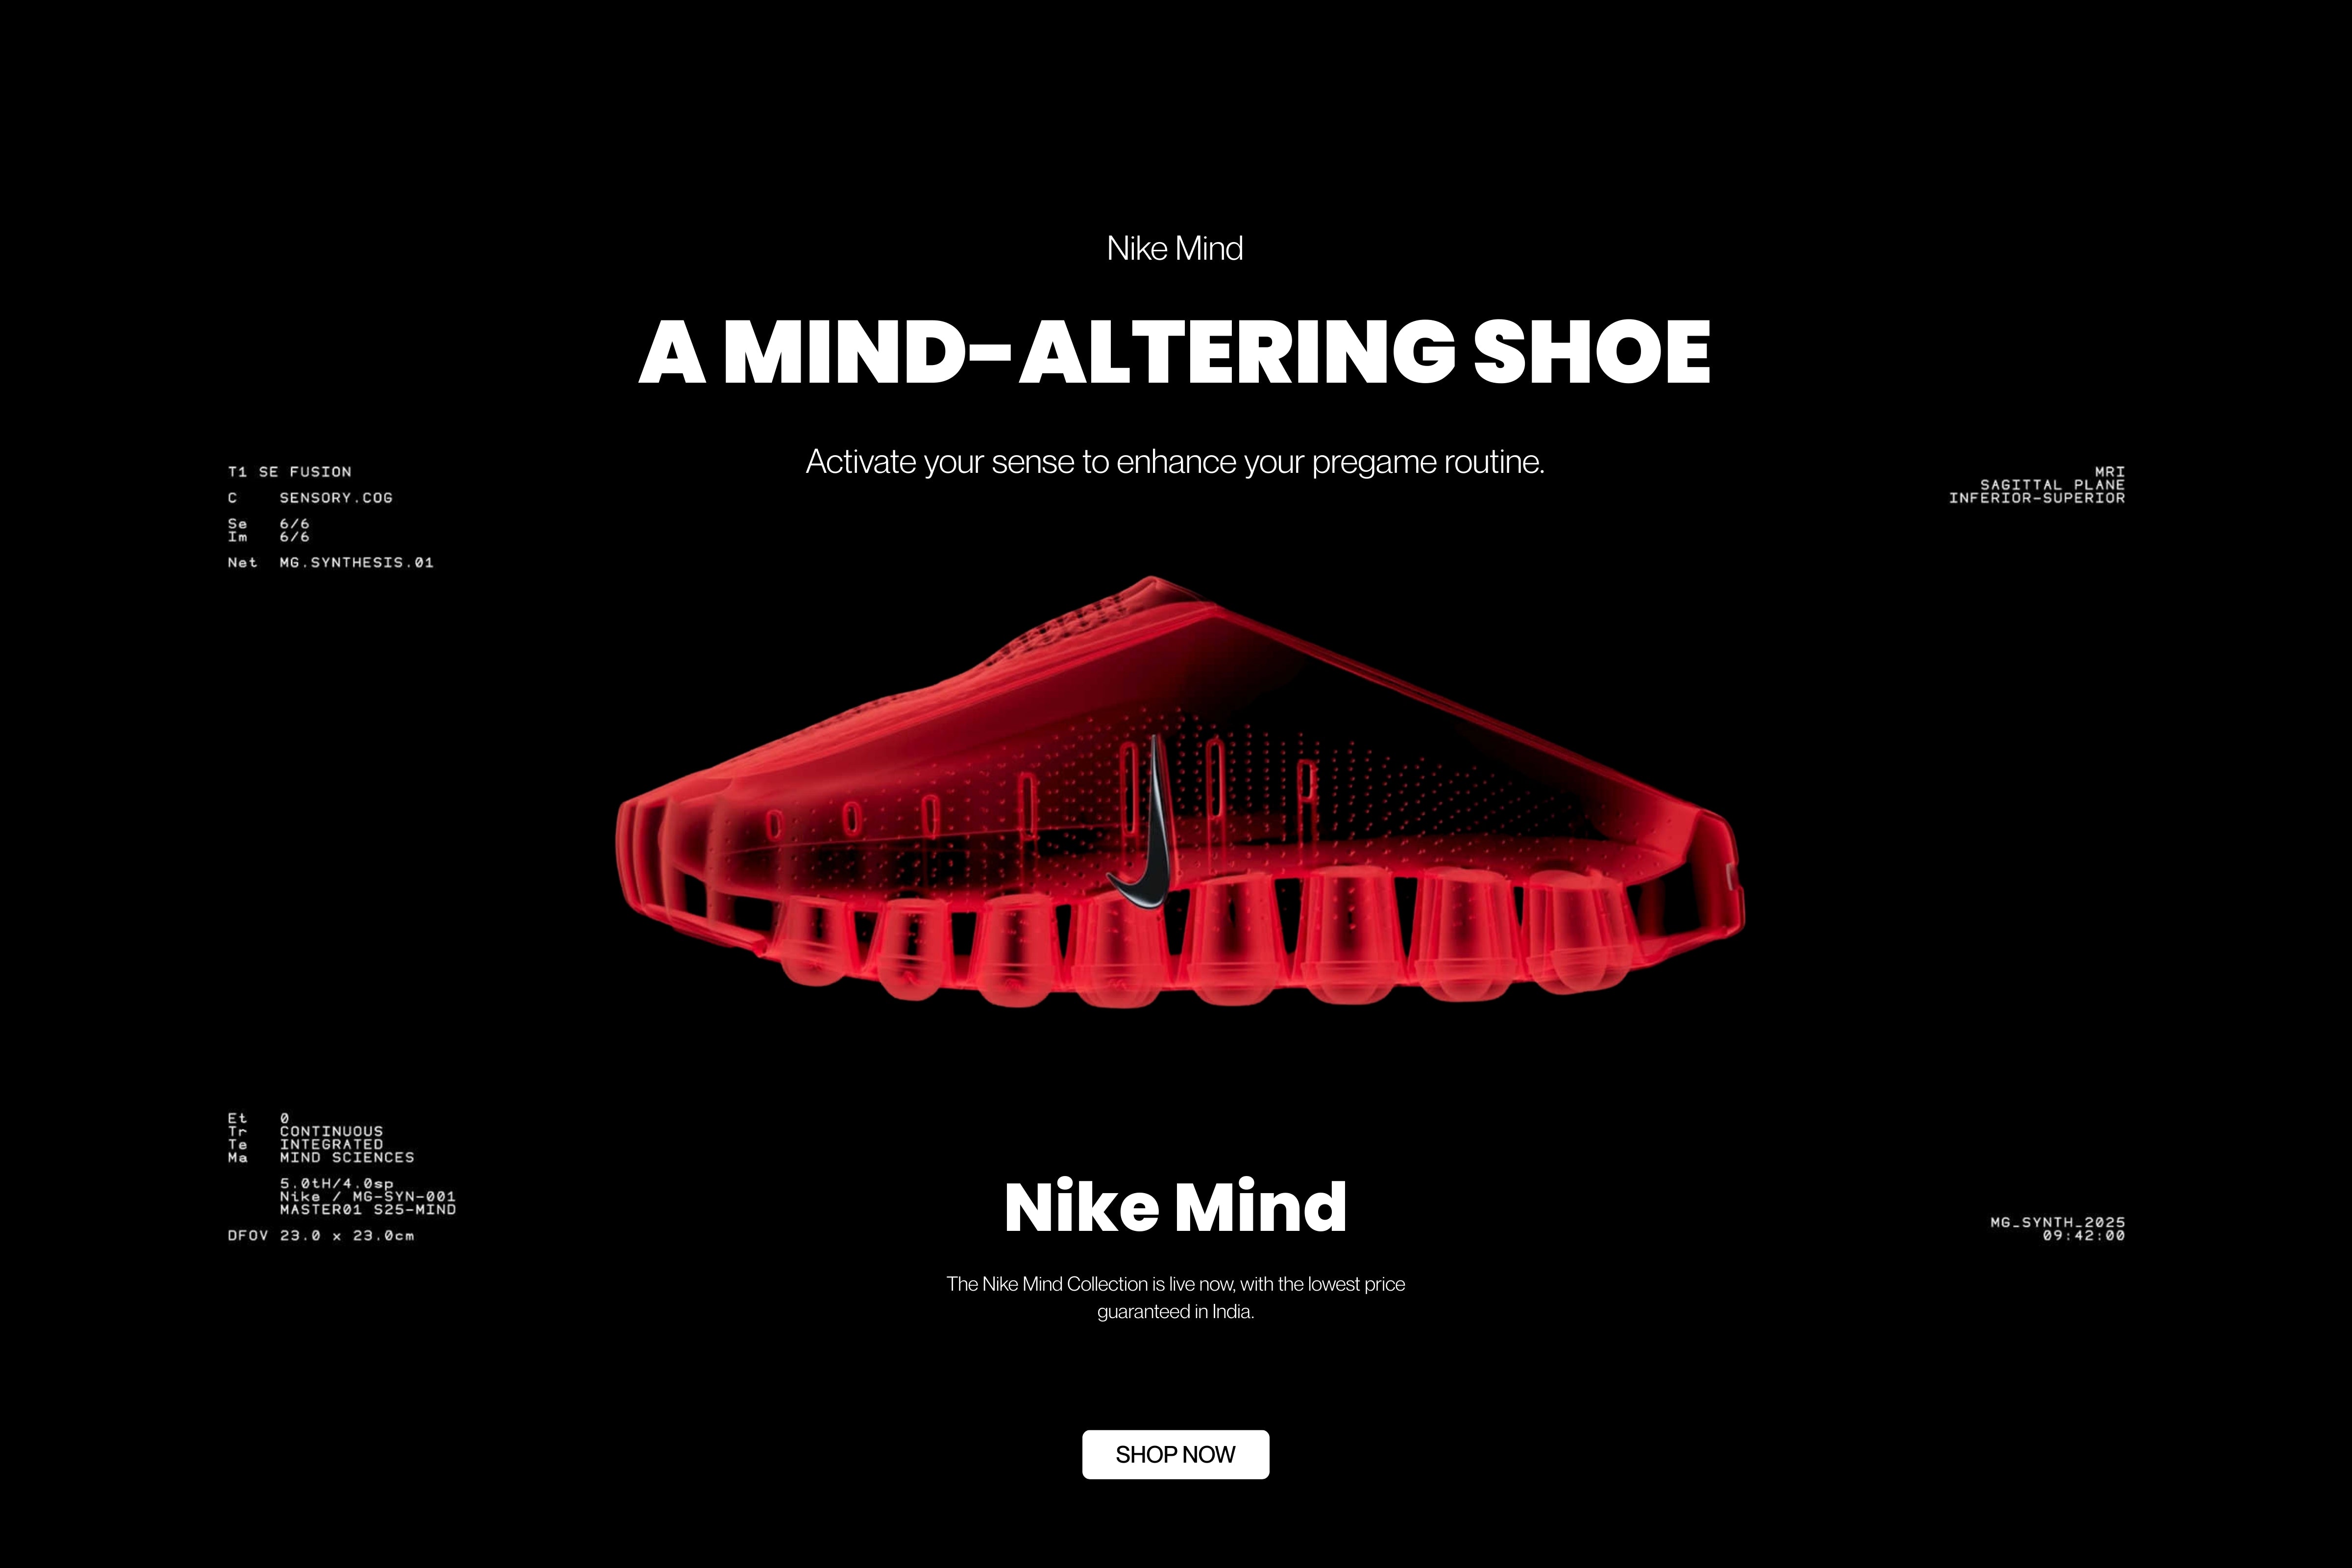
Task: Click the small Nike Mind title above the headline
Action: click(x=1175, y=248)
